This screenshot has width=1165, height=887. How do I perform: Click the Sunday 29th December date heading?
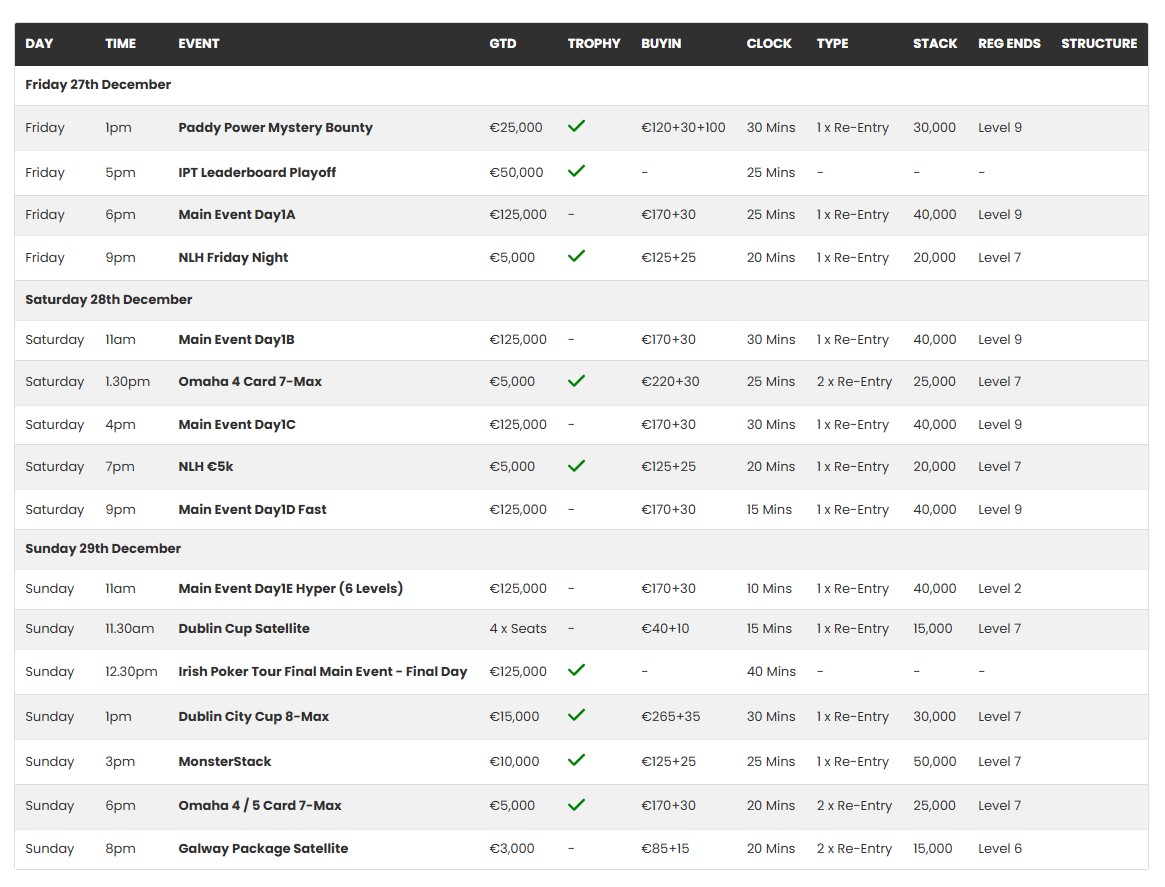point(103,549)
